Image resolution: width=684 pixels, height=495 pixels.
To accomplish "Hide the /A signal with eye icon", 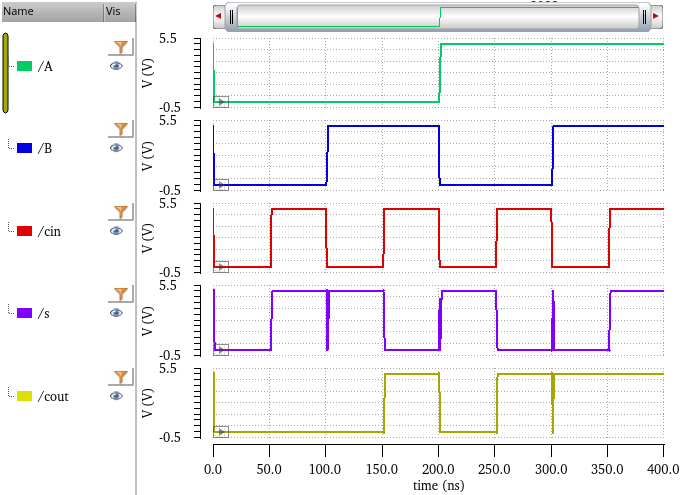I will (116, 66).
